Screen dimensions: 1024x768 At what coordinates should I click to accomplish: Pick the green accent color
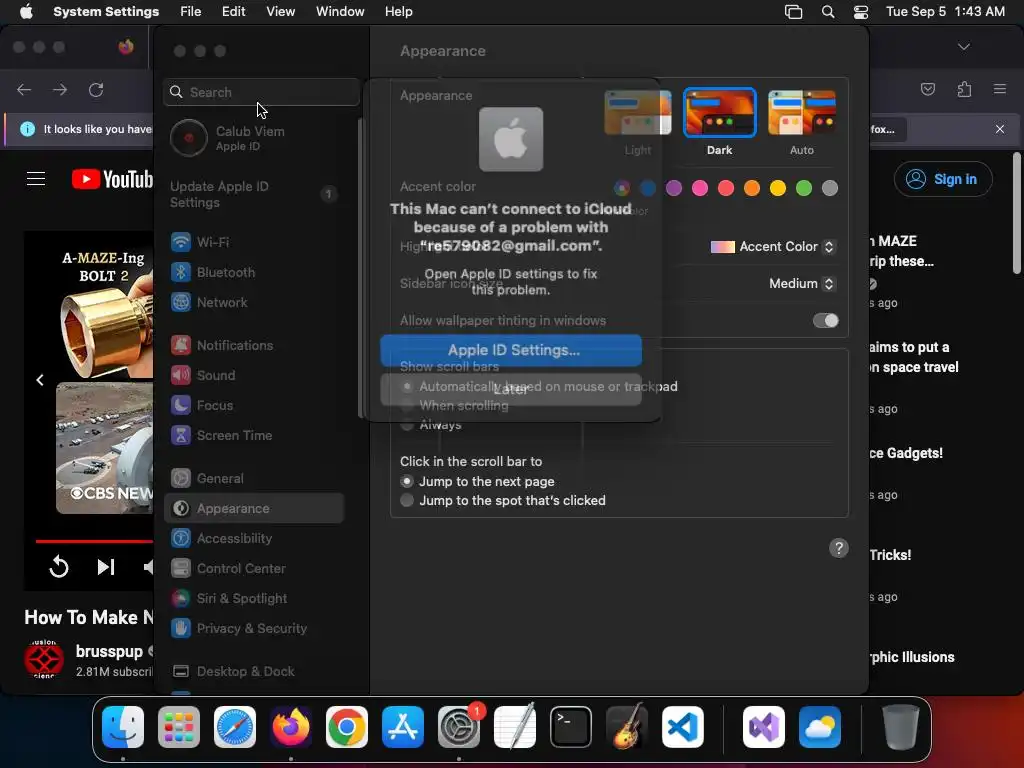click(804, 188)
